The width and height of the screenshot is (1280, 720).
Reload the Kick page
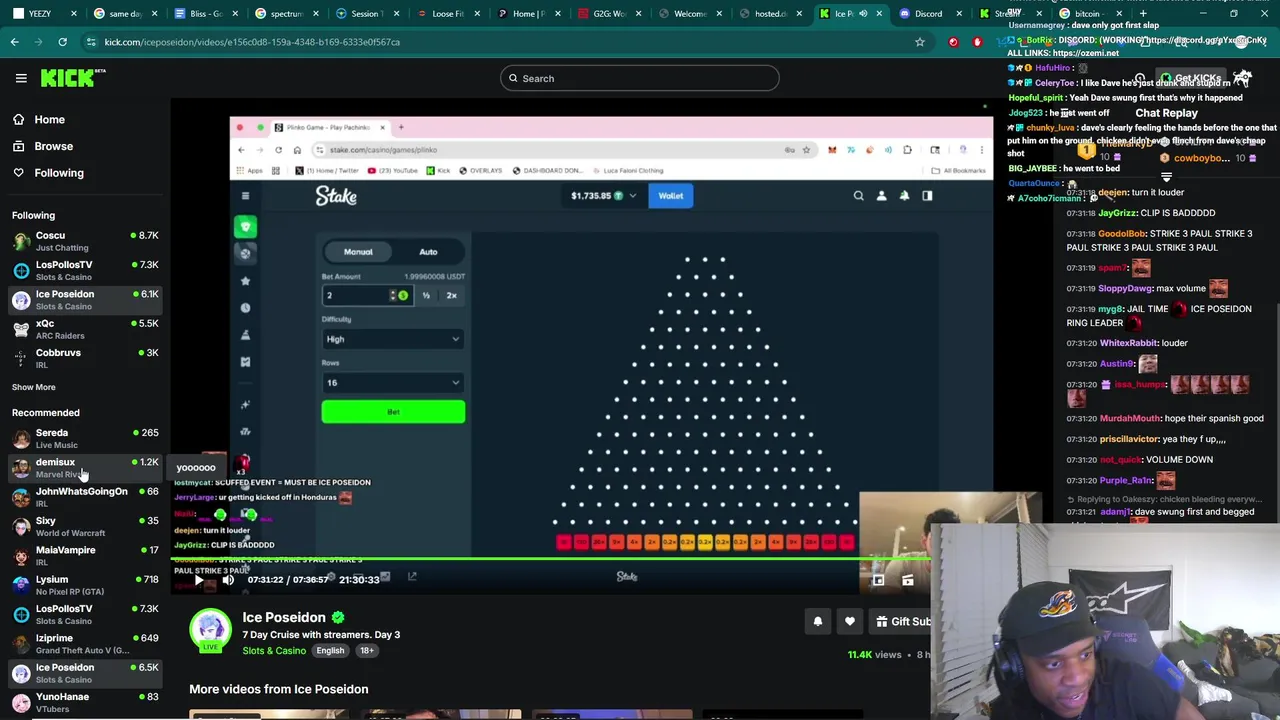coord(62,42)
